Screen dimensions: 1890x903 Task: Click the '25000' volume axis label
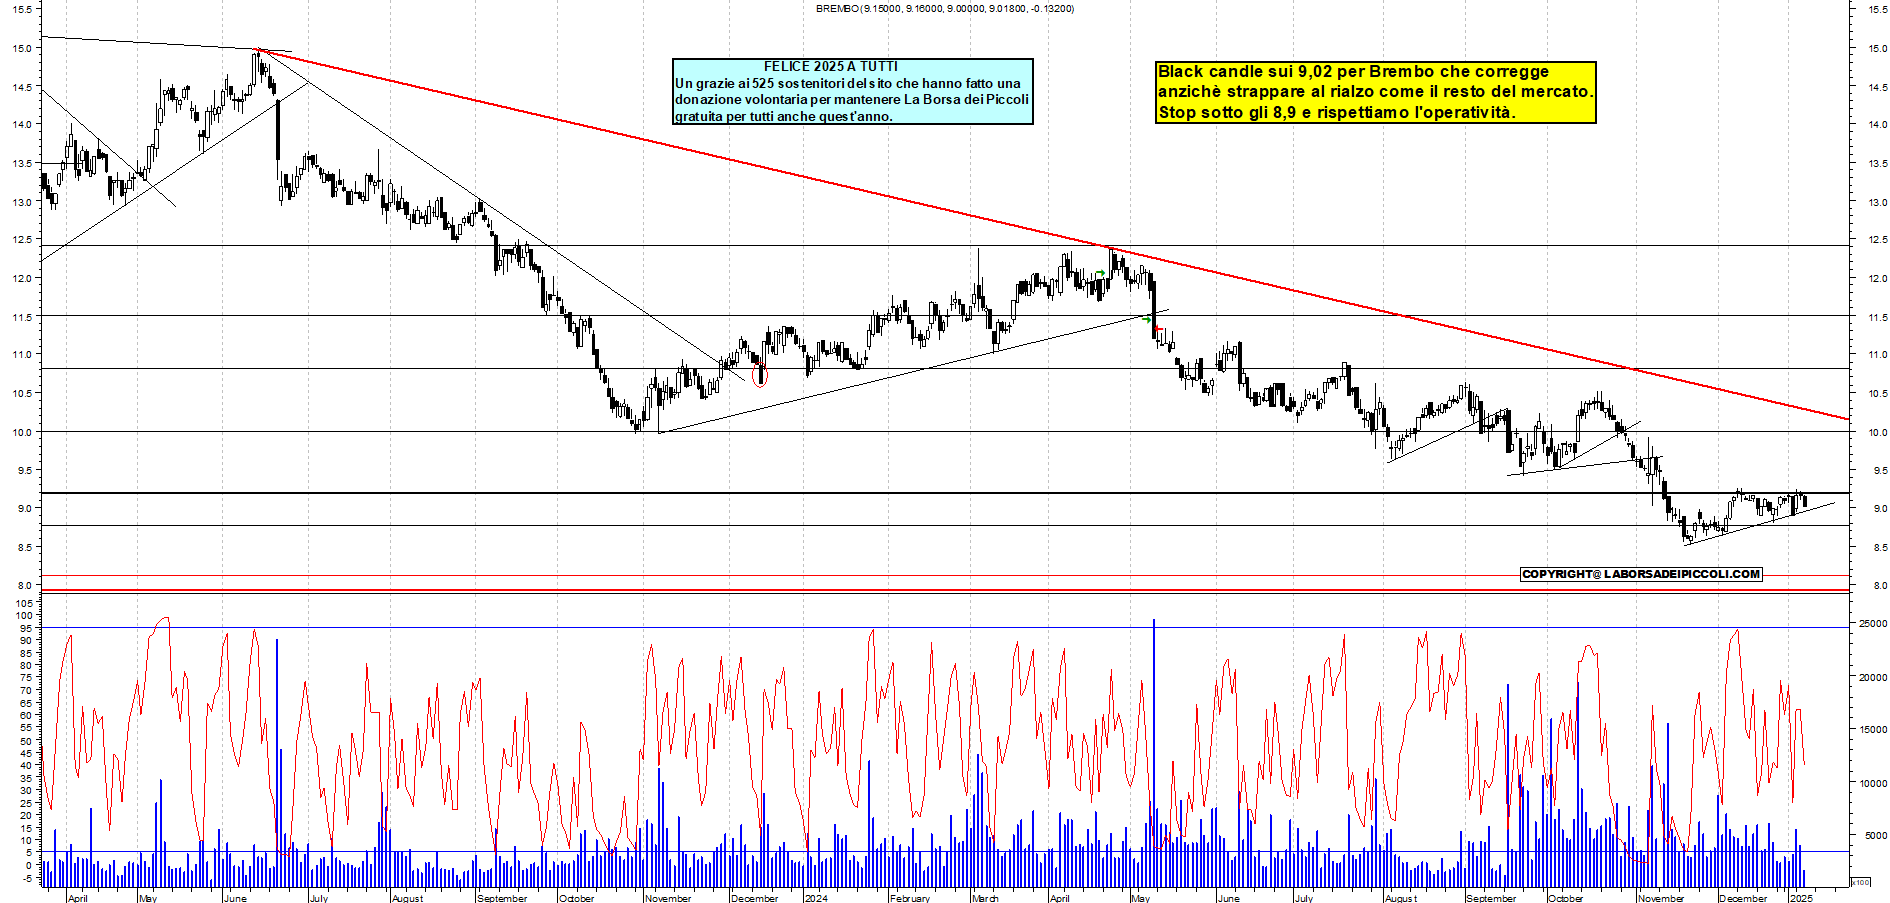click(1873, 623)
